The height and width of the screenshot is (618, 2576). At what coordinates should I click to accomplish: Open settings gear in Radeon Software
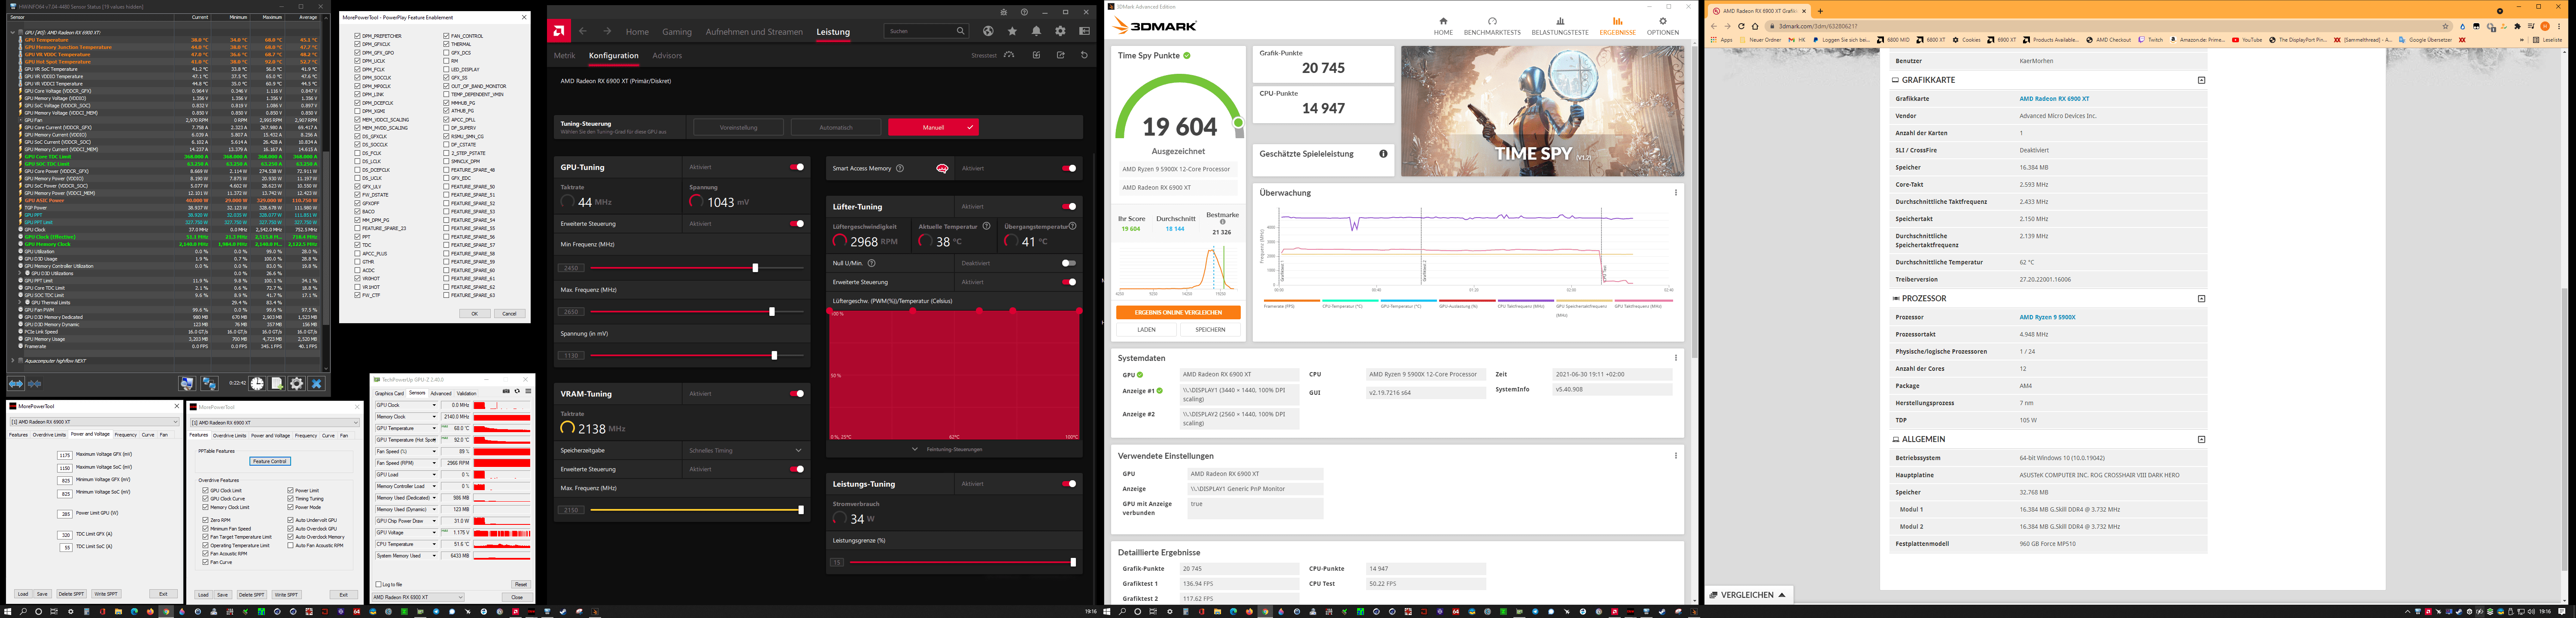pos(1060,31)
